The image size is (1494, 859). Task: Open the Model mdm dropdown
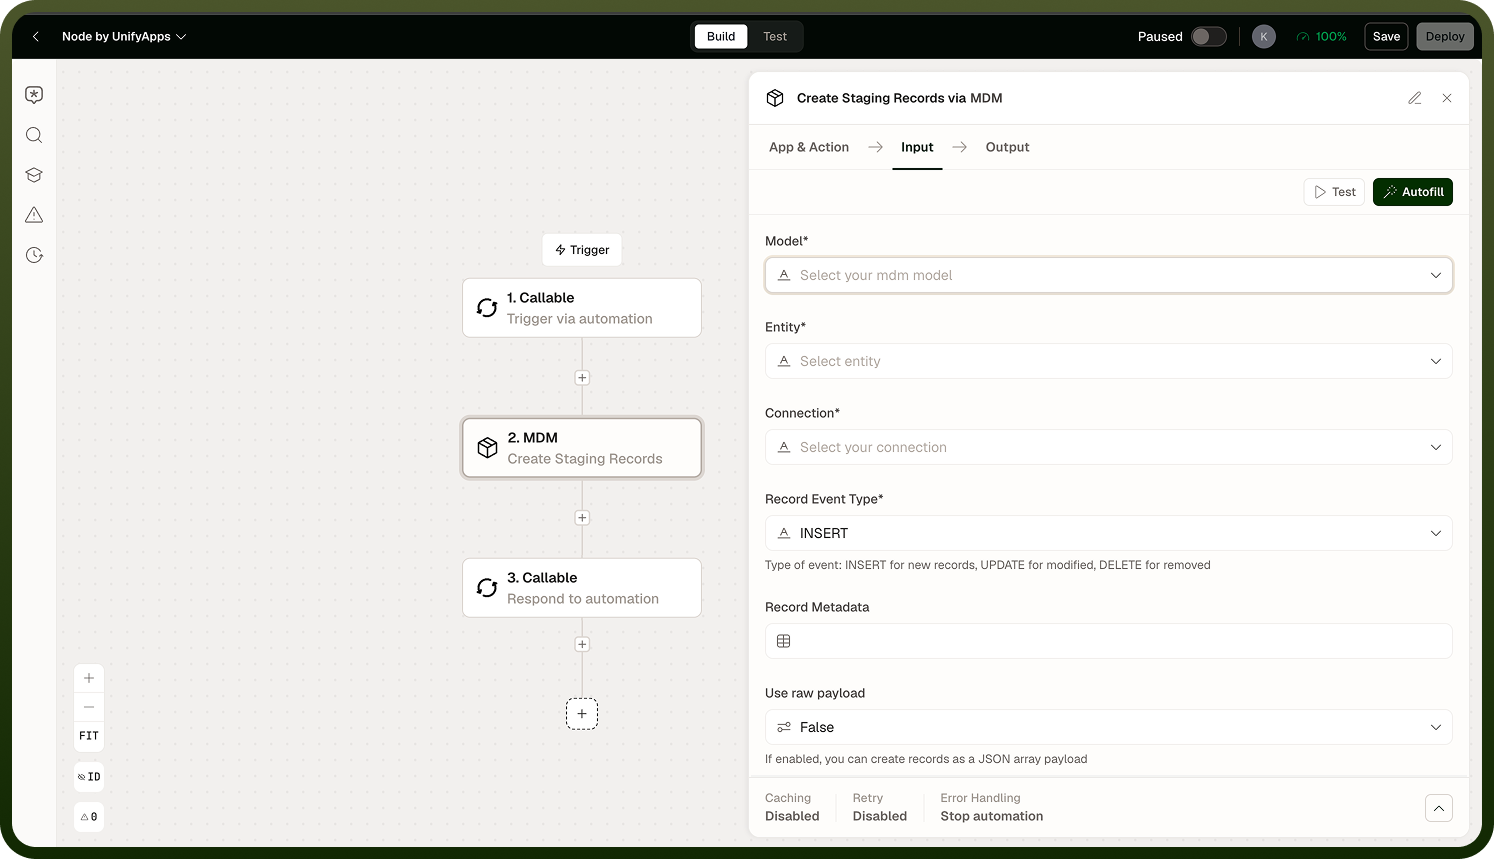tap(1109, 275)
